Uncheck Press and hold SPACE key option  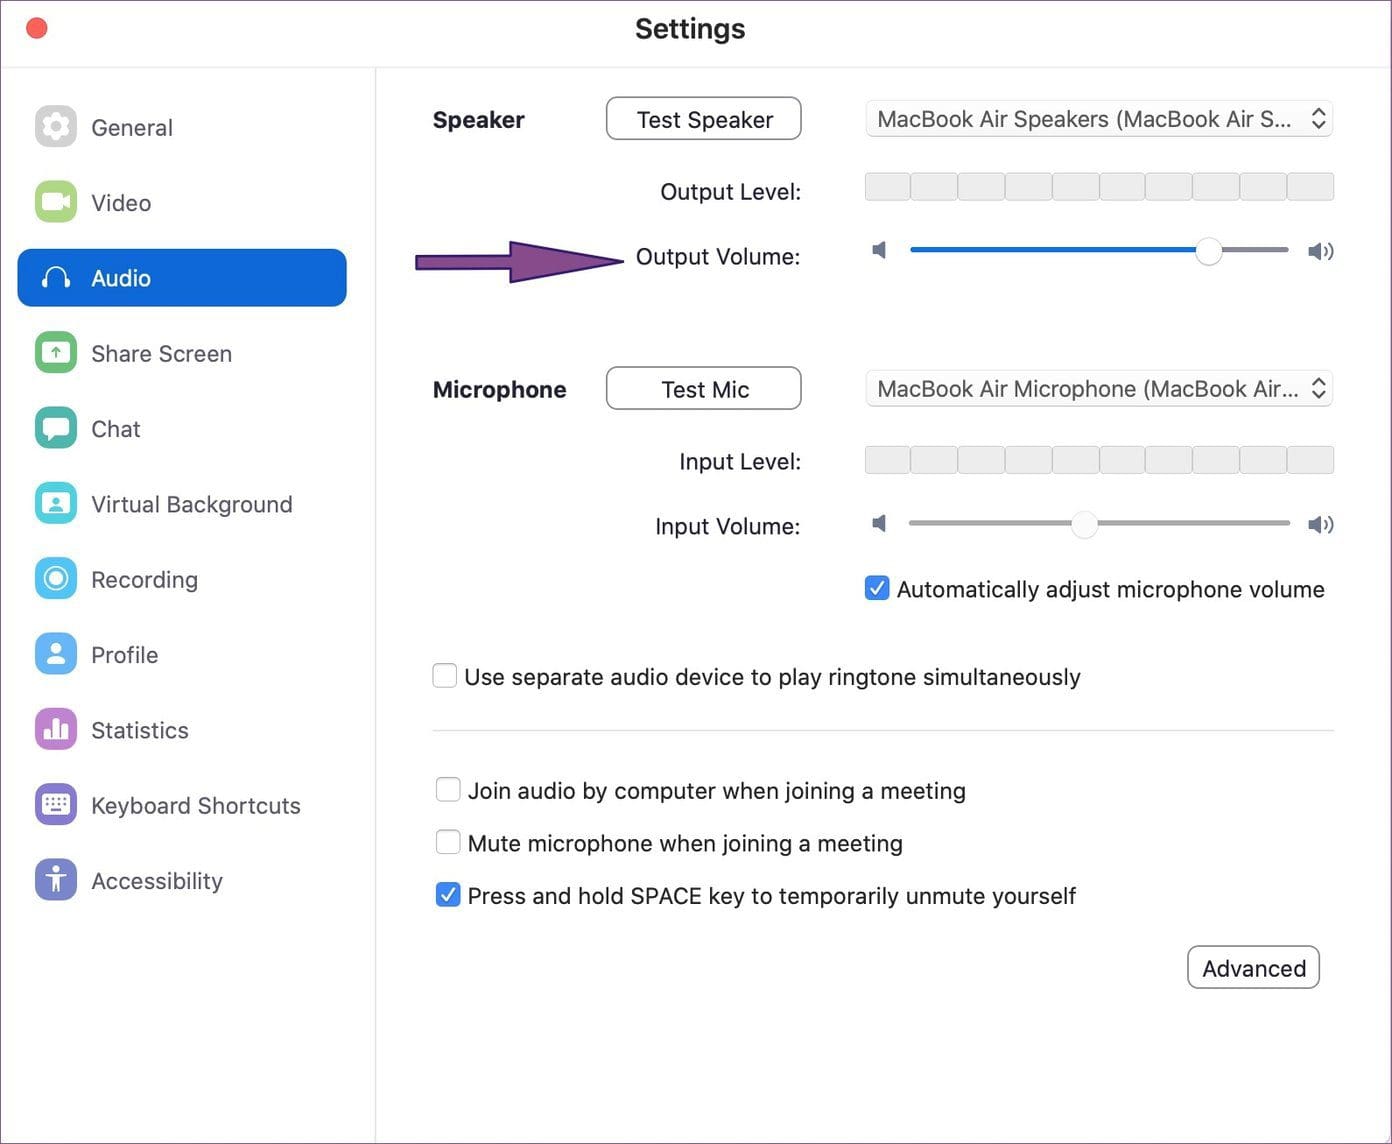tap(448, 895)
